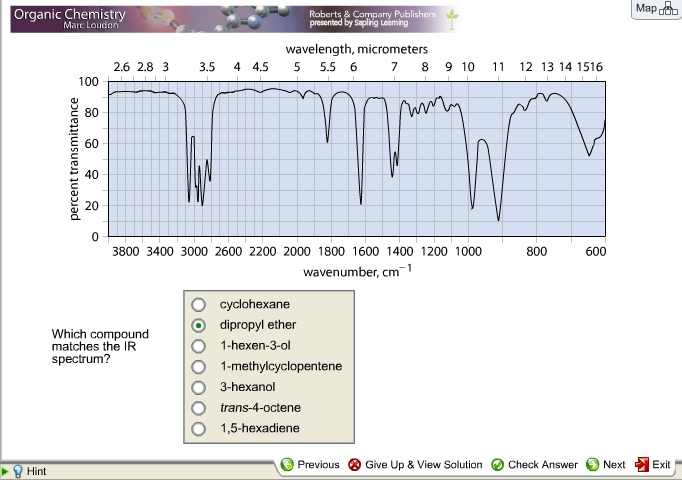682x480 pixels.
Task: Pick the trans-4-octene radio button
Action: [198, 408]
